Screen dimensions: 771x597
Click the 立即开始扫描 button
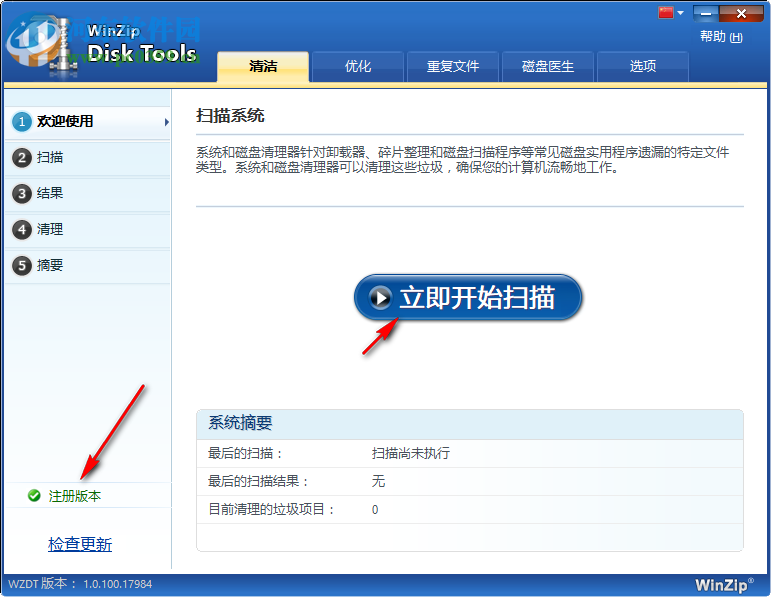click(x=468, y=298)
